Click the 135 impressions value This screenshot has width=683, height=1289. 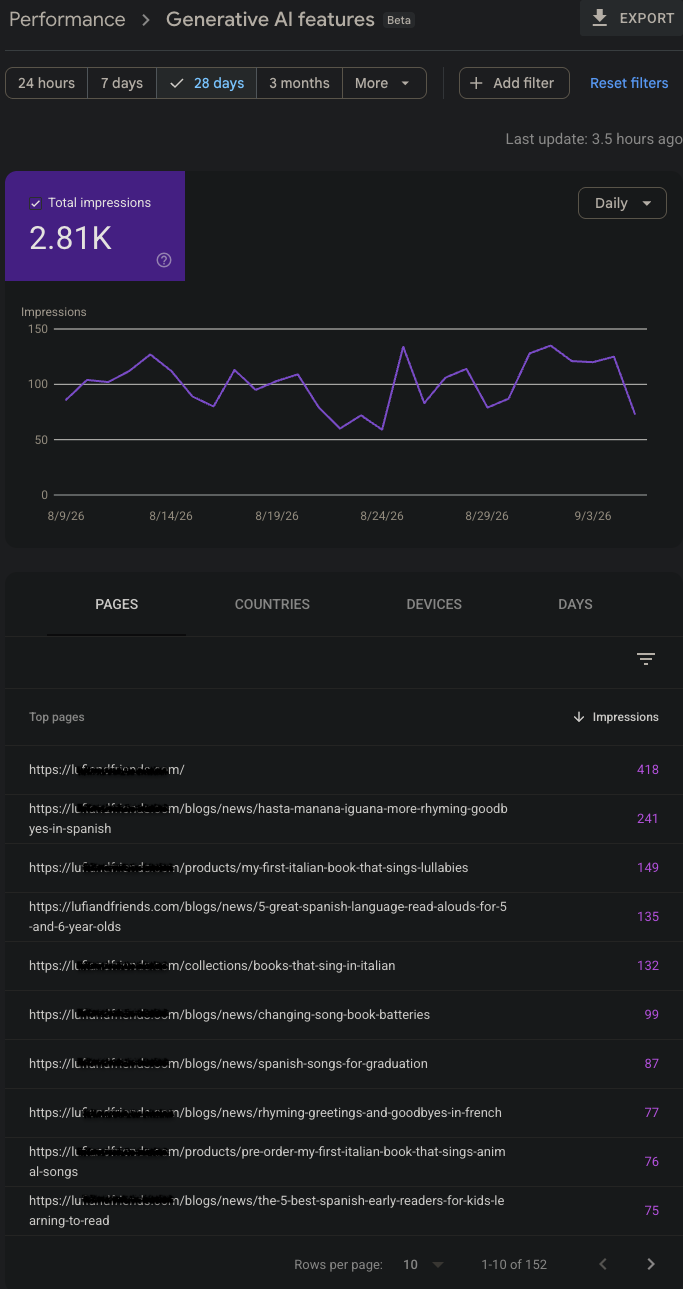click(647, 917)
